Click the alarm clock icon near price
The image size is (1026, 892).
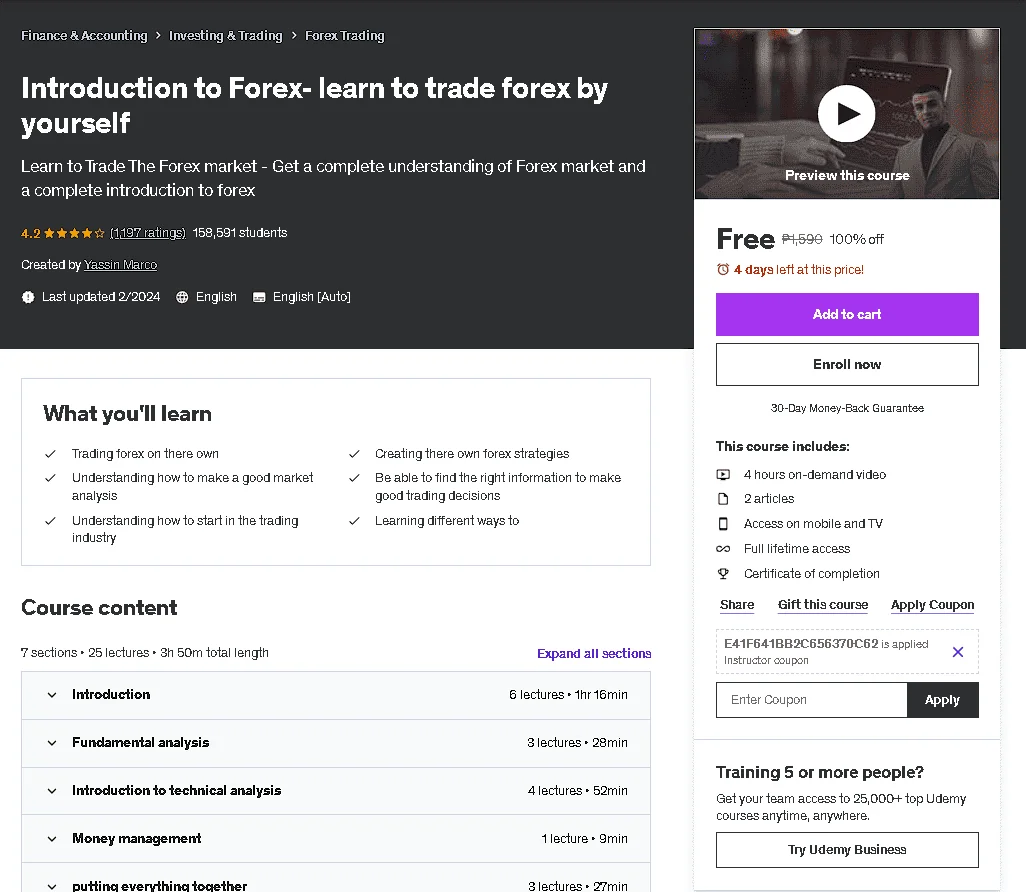click(x=723, y=270)
